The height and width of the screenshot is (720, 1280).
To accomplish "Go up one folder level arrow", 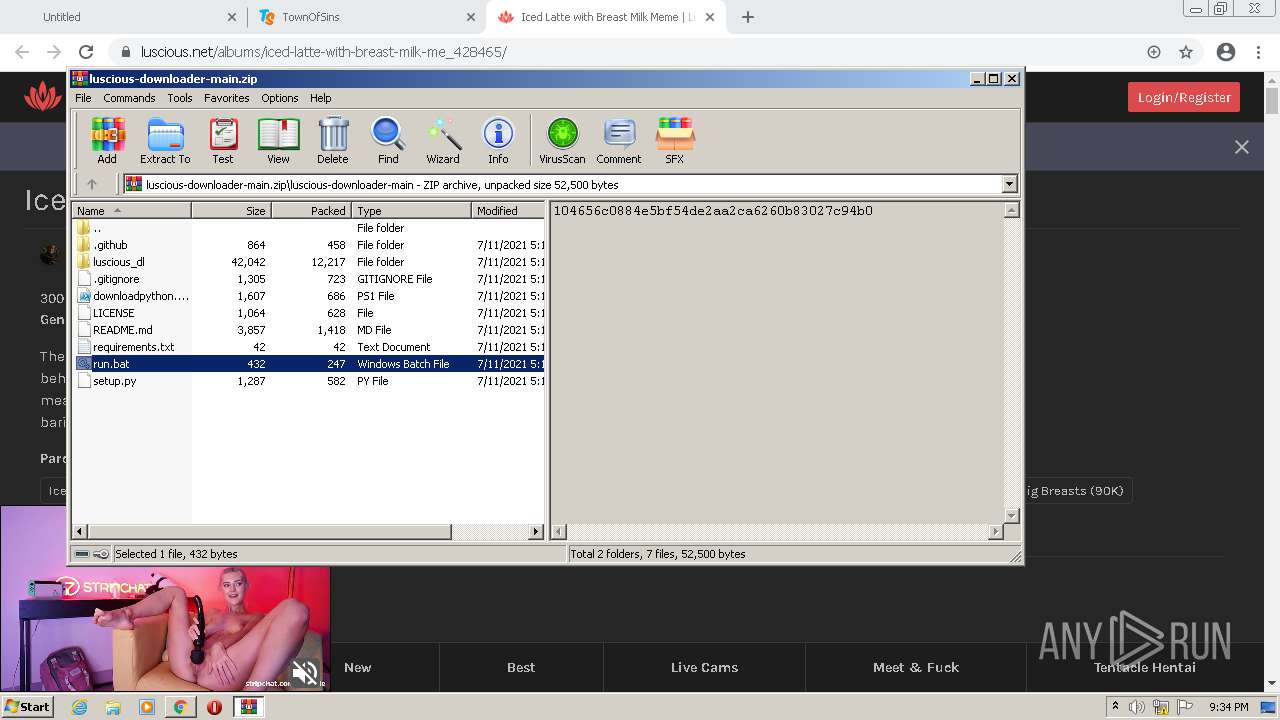I will (92, 184).
